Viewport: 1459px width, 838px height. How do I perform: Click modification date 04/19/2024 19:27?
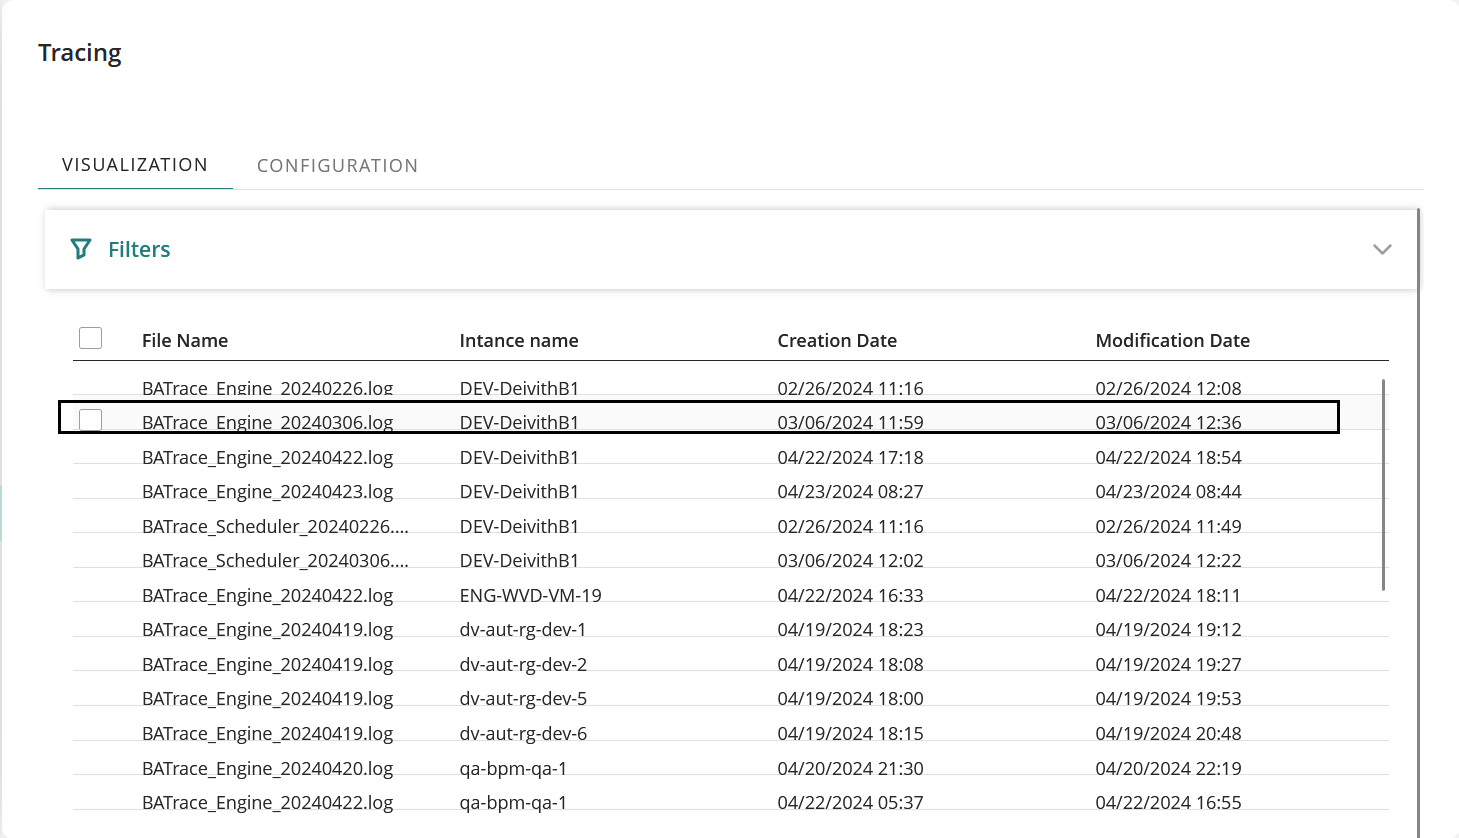(1168, 664)
